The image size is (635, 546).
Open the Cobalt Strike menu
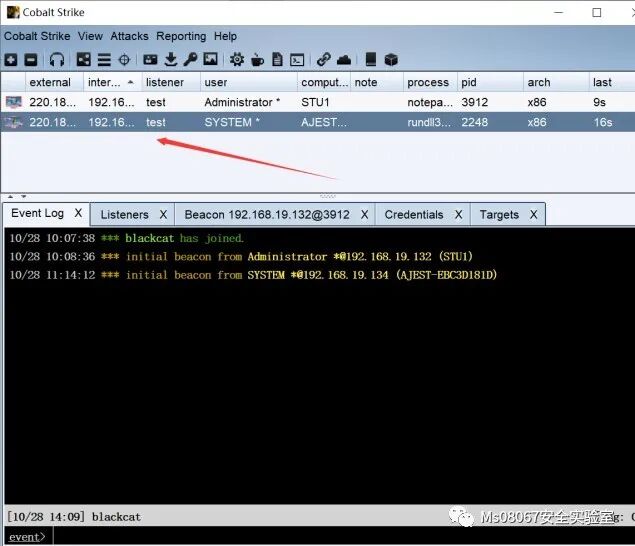pos(37,36)
